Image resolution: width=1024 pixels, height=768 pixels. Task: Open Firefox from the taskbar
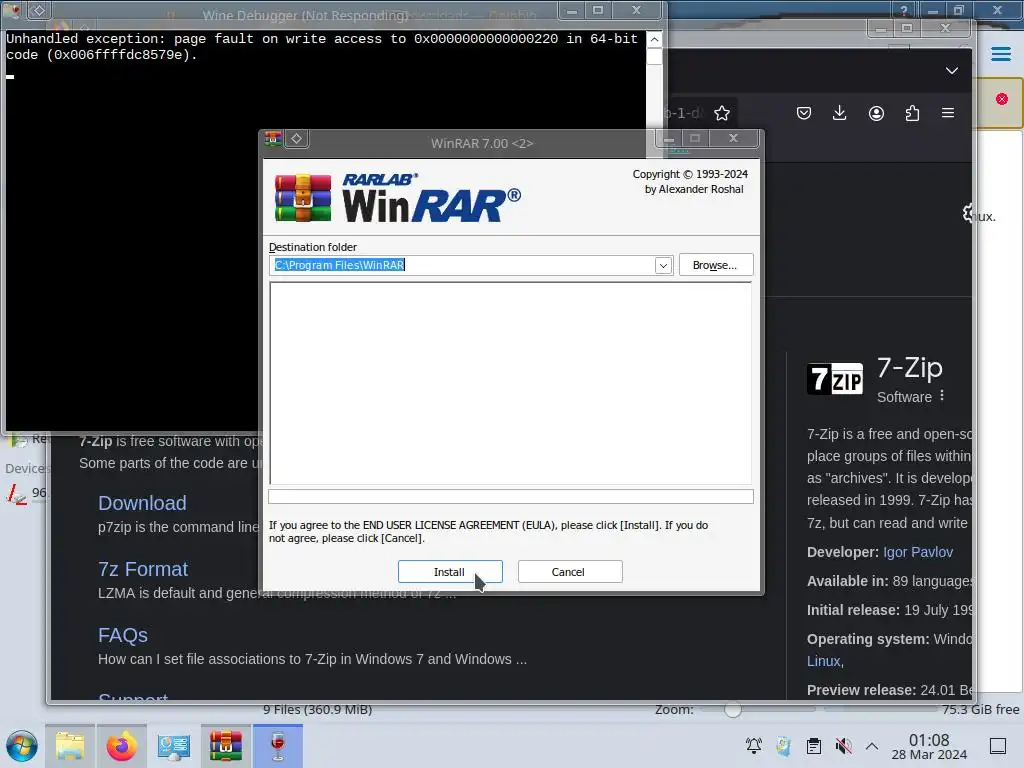(x=121, y=746)
